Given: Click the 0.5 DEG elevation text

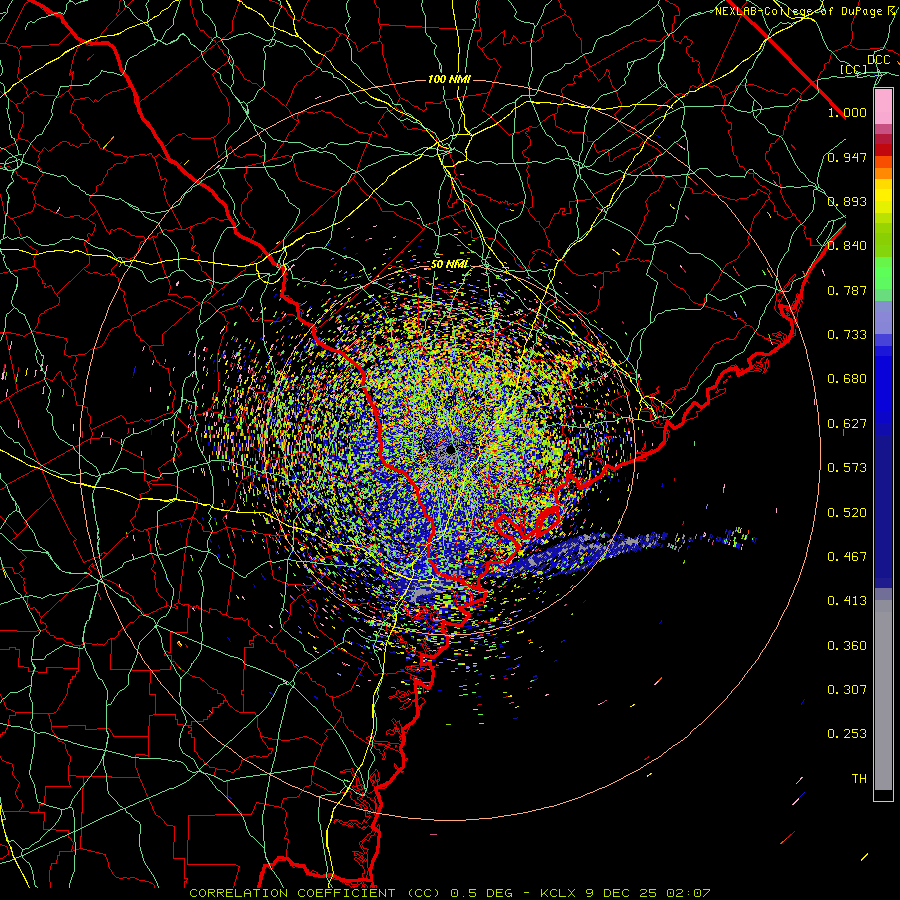Looking at the screenshot, I should 482,893.
